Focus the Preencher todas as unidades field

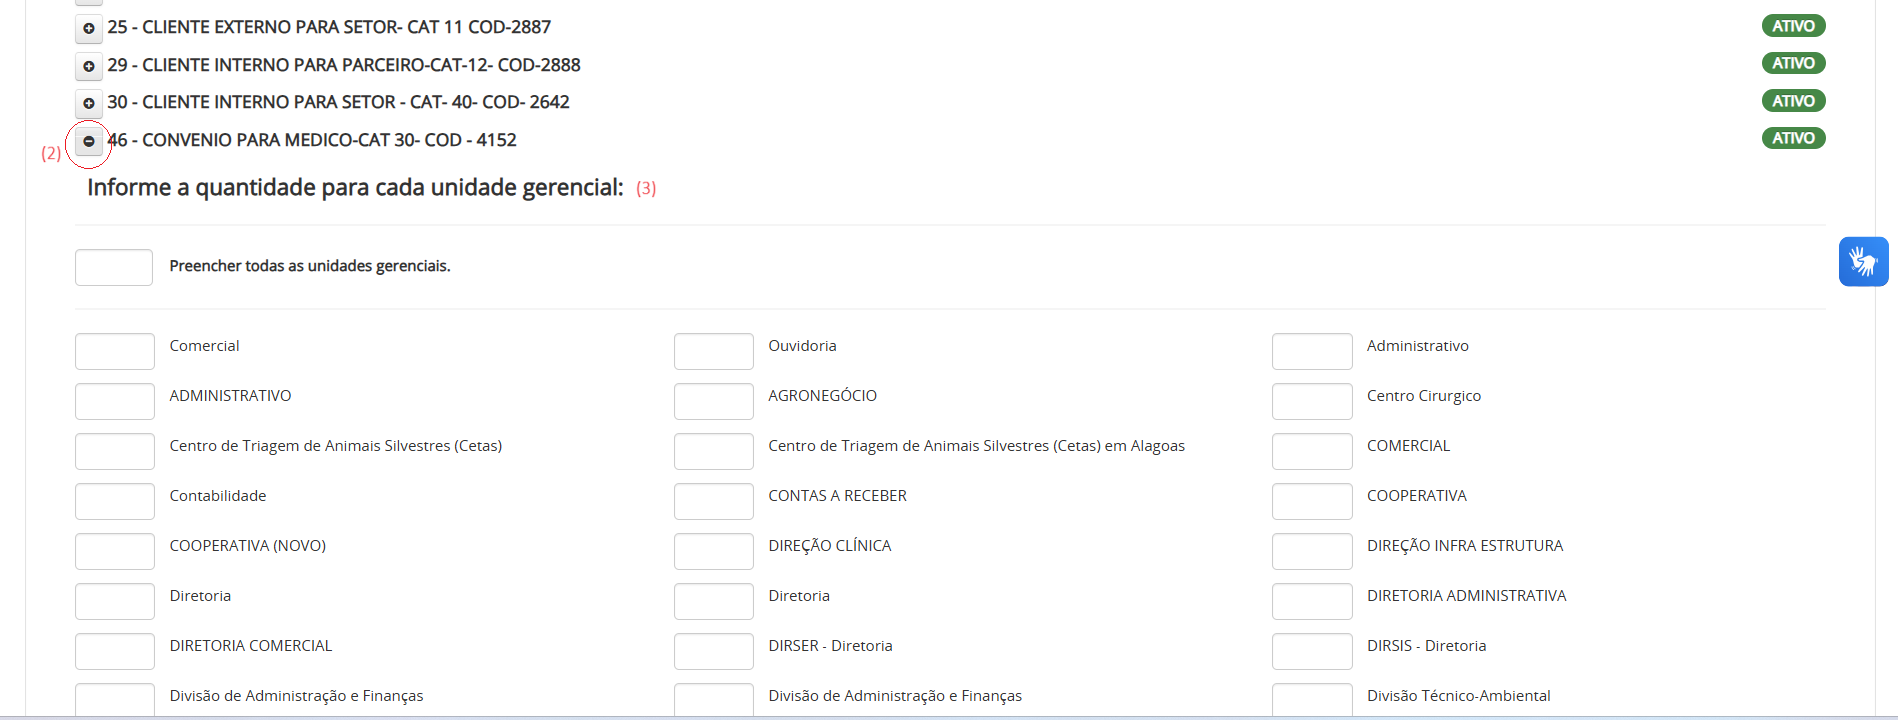[x=114, y=267]
